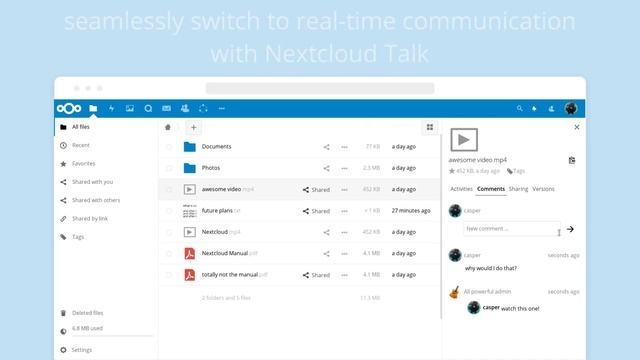Image resolution: width=640 pixels, height=360 pixels.
Task: Open the more apps ellipsis menu
Action: coord(222,108)
